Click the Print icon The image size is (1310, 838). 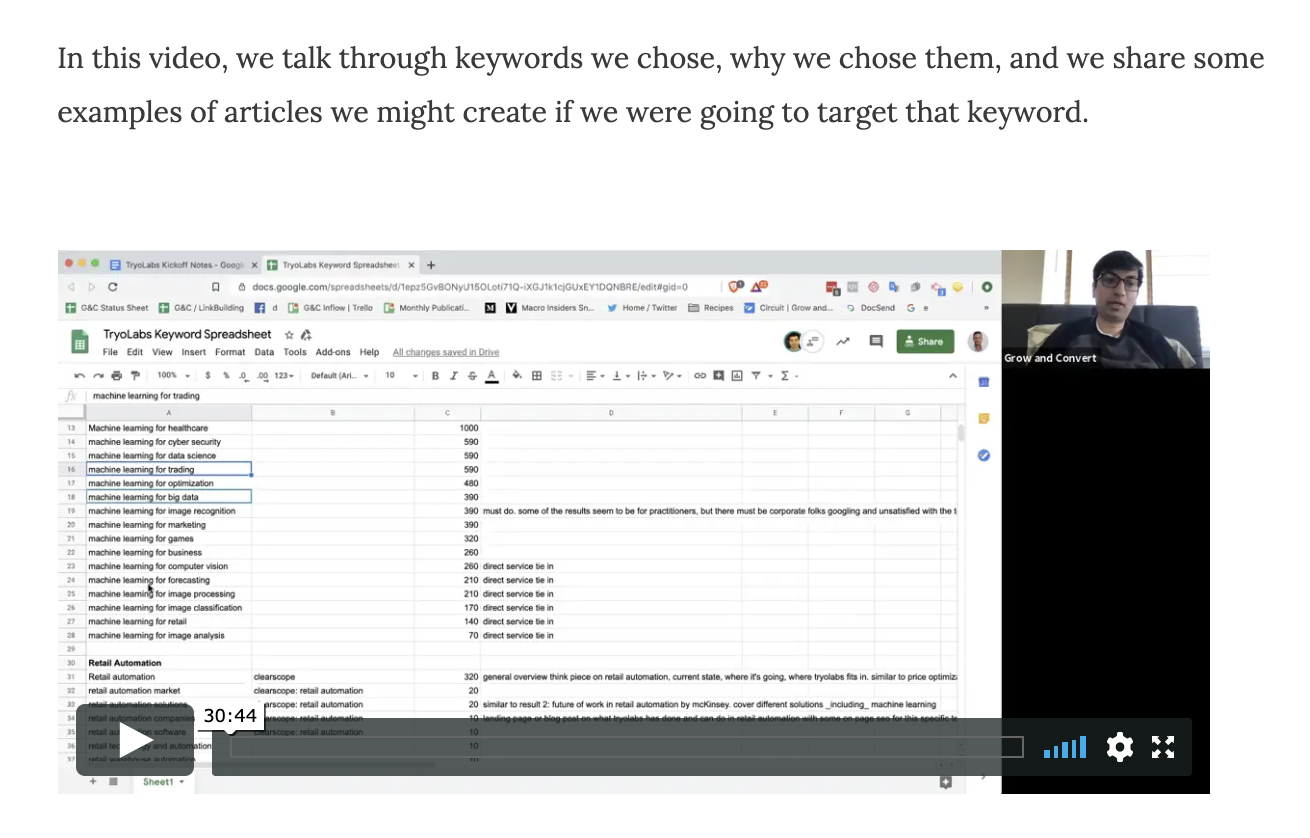[x=116, y=376]
